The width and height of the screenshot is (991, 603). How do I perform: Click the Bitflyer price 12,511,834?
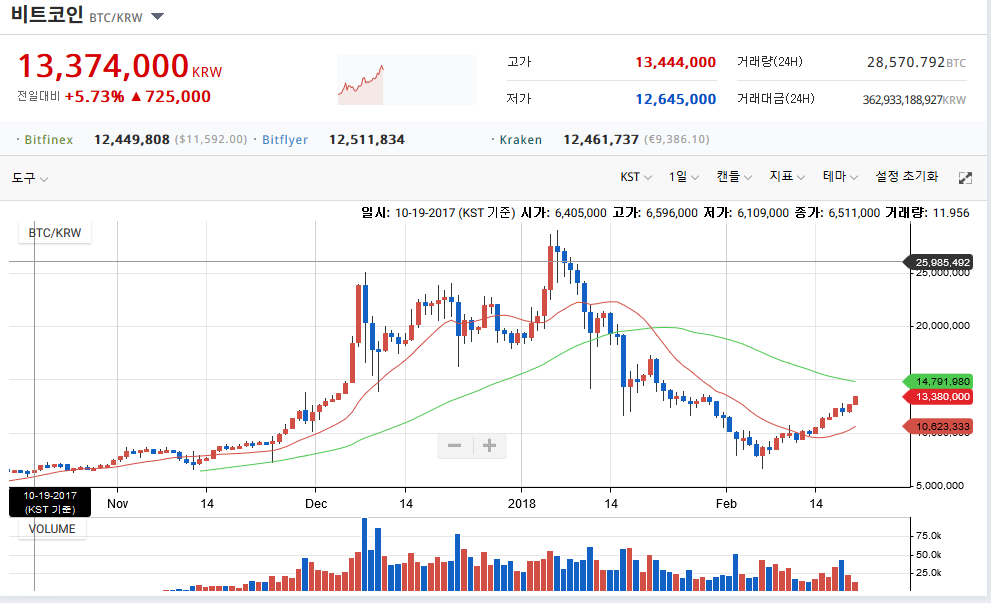[x=367, y=140]
